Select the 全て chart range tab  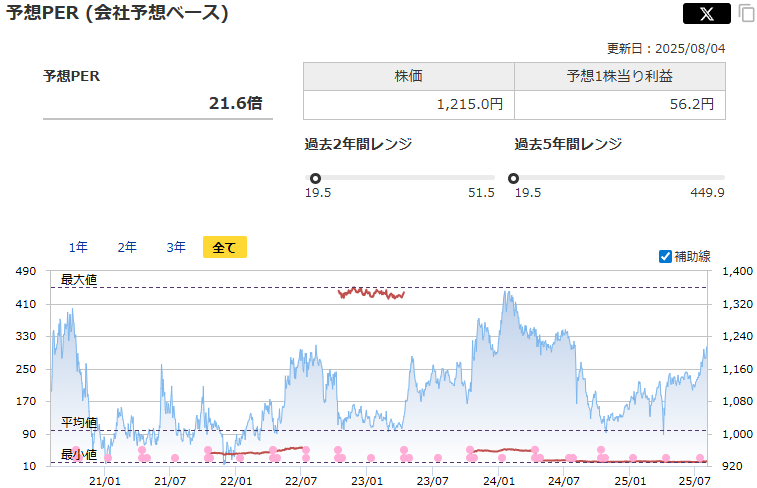coord(224,247)
